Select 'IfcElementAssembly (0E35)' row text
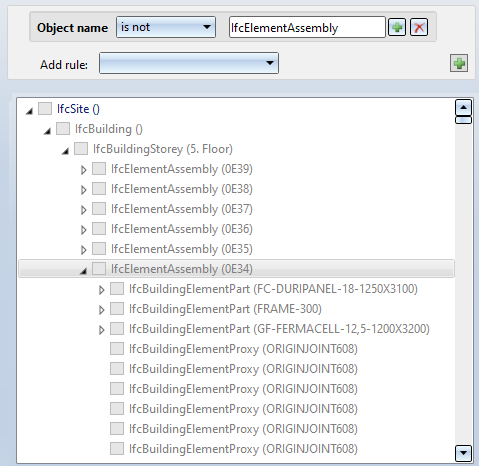The height and width of the screenshot is (466, 479). click(182, 249)
